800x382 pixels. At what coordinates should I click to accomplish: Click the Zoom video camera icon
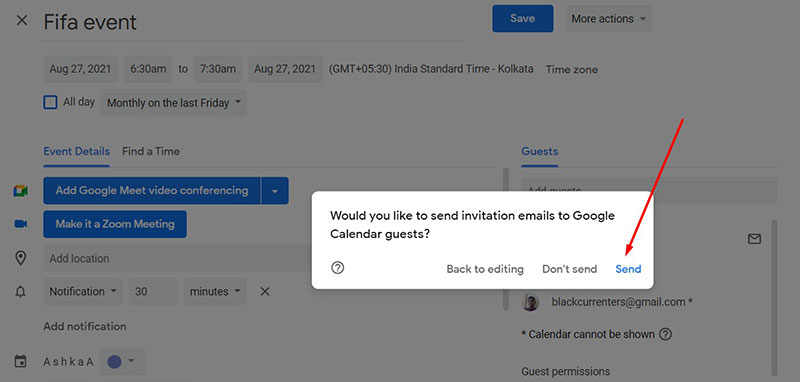[20, 224]
